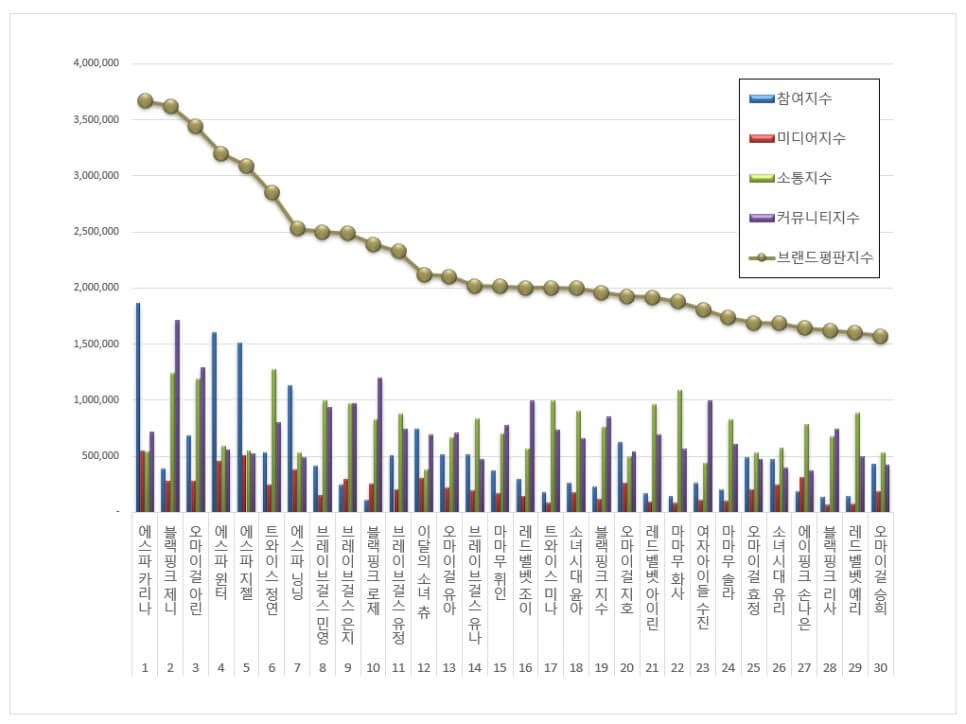The height and width of the screenshot is (724, 966).
Task: Select the 참여지수 legend text label
Action: click(x=804, y=98)
